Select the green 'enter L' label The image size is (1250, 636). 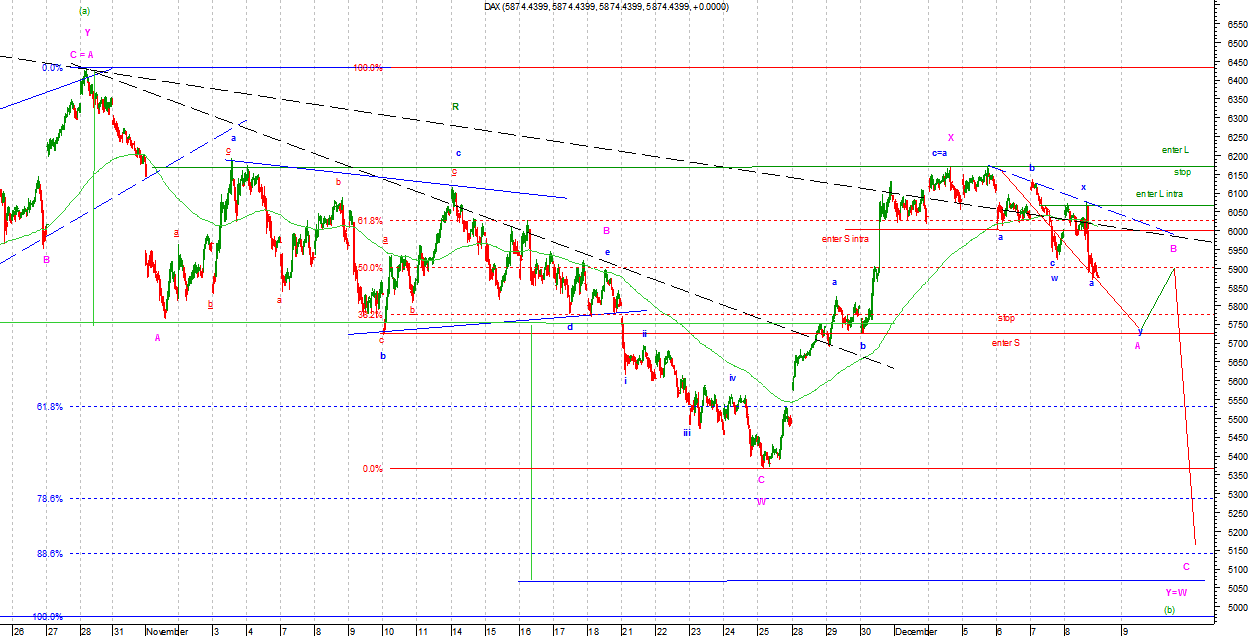click(x=1175, y=150)
